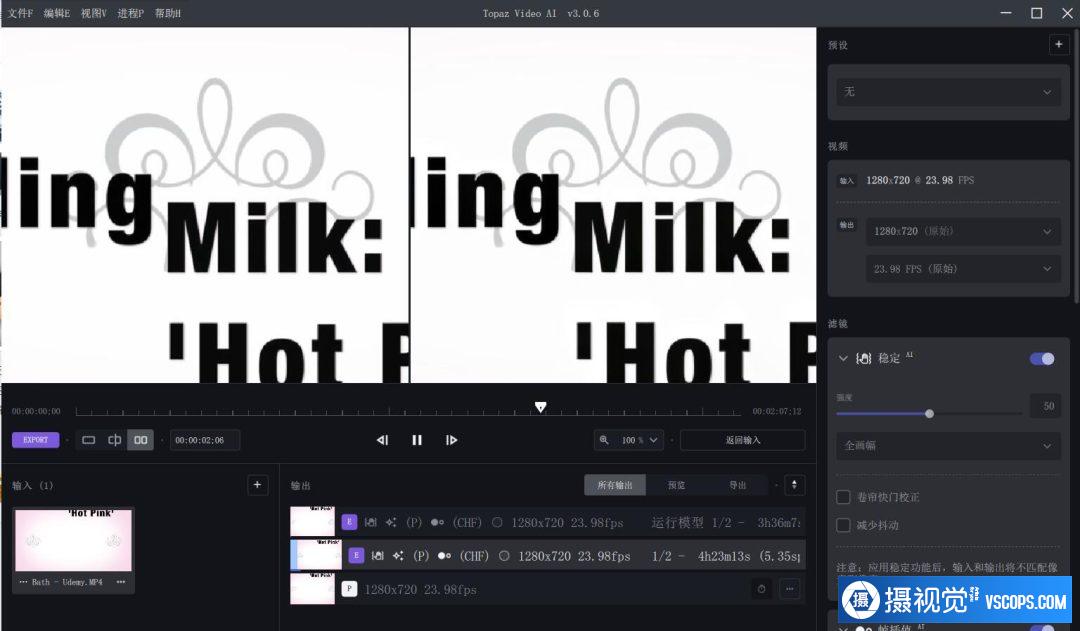Add a new preset with plus icon
The height and width of the screenshot is (631, 1080).
pyautogui.click(x=1059, y=44)
